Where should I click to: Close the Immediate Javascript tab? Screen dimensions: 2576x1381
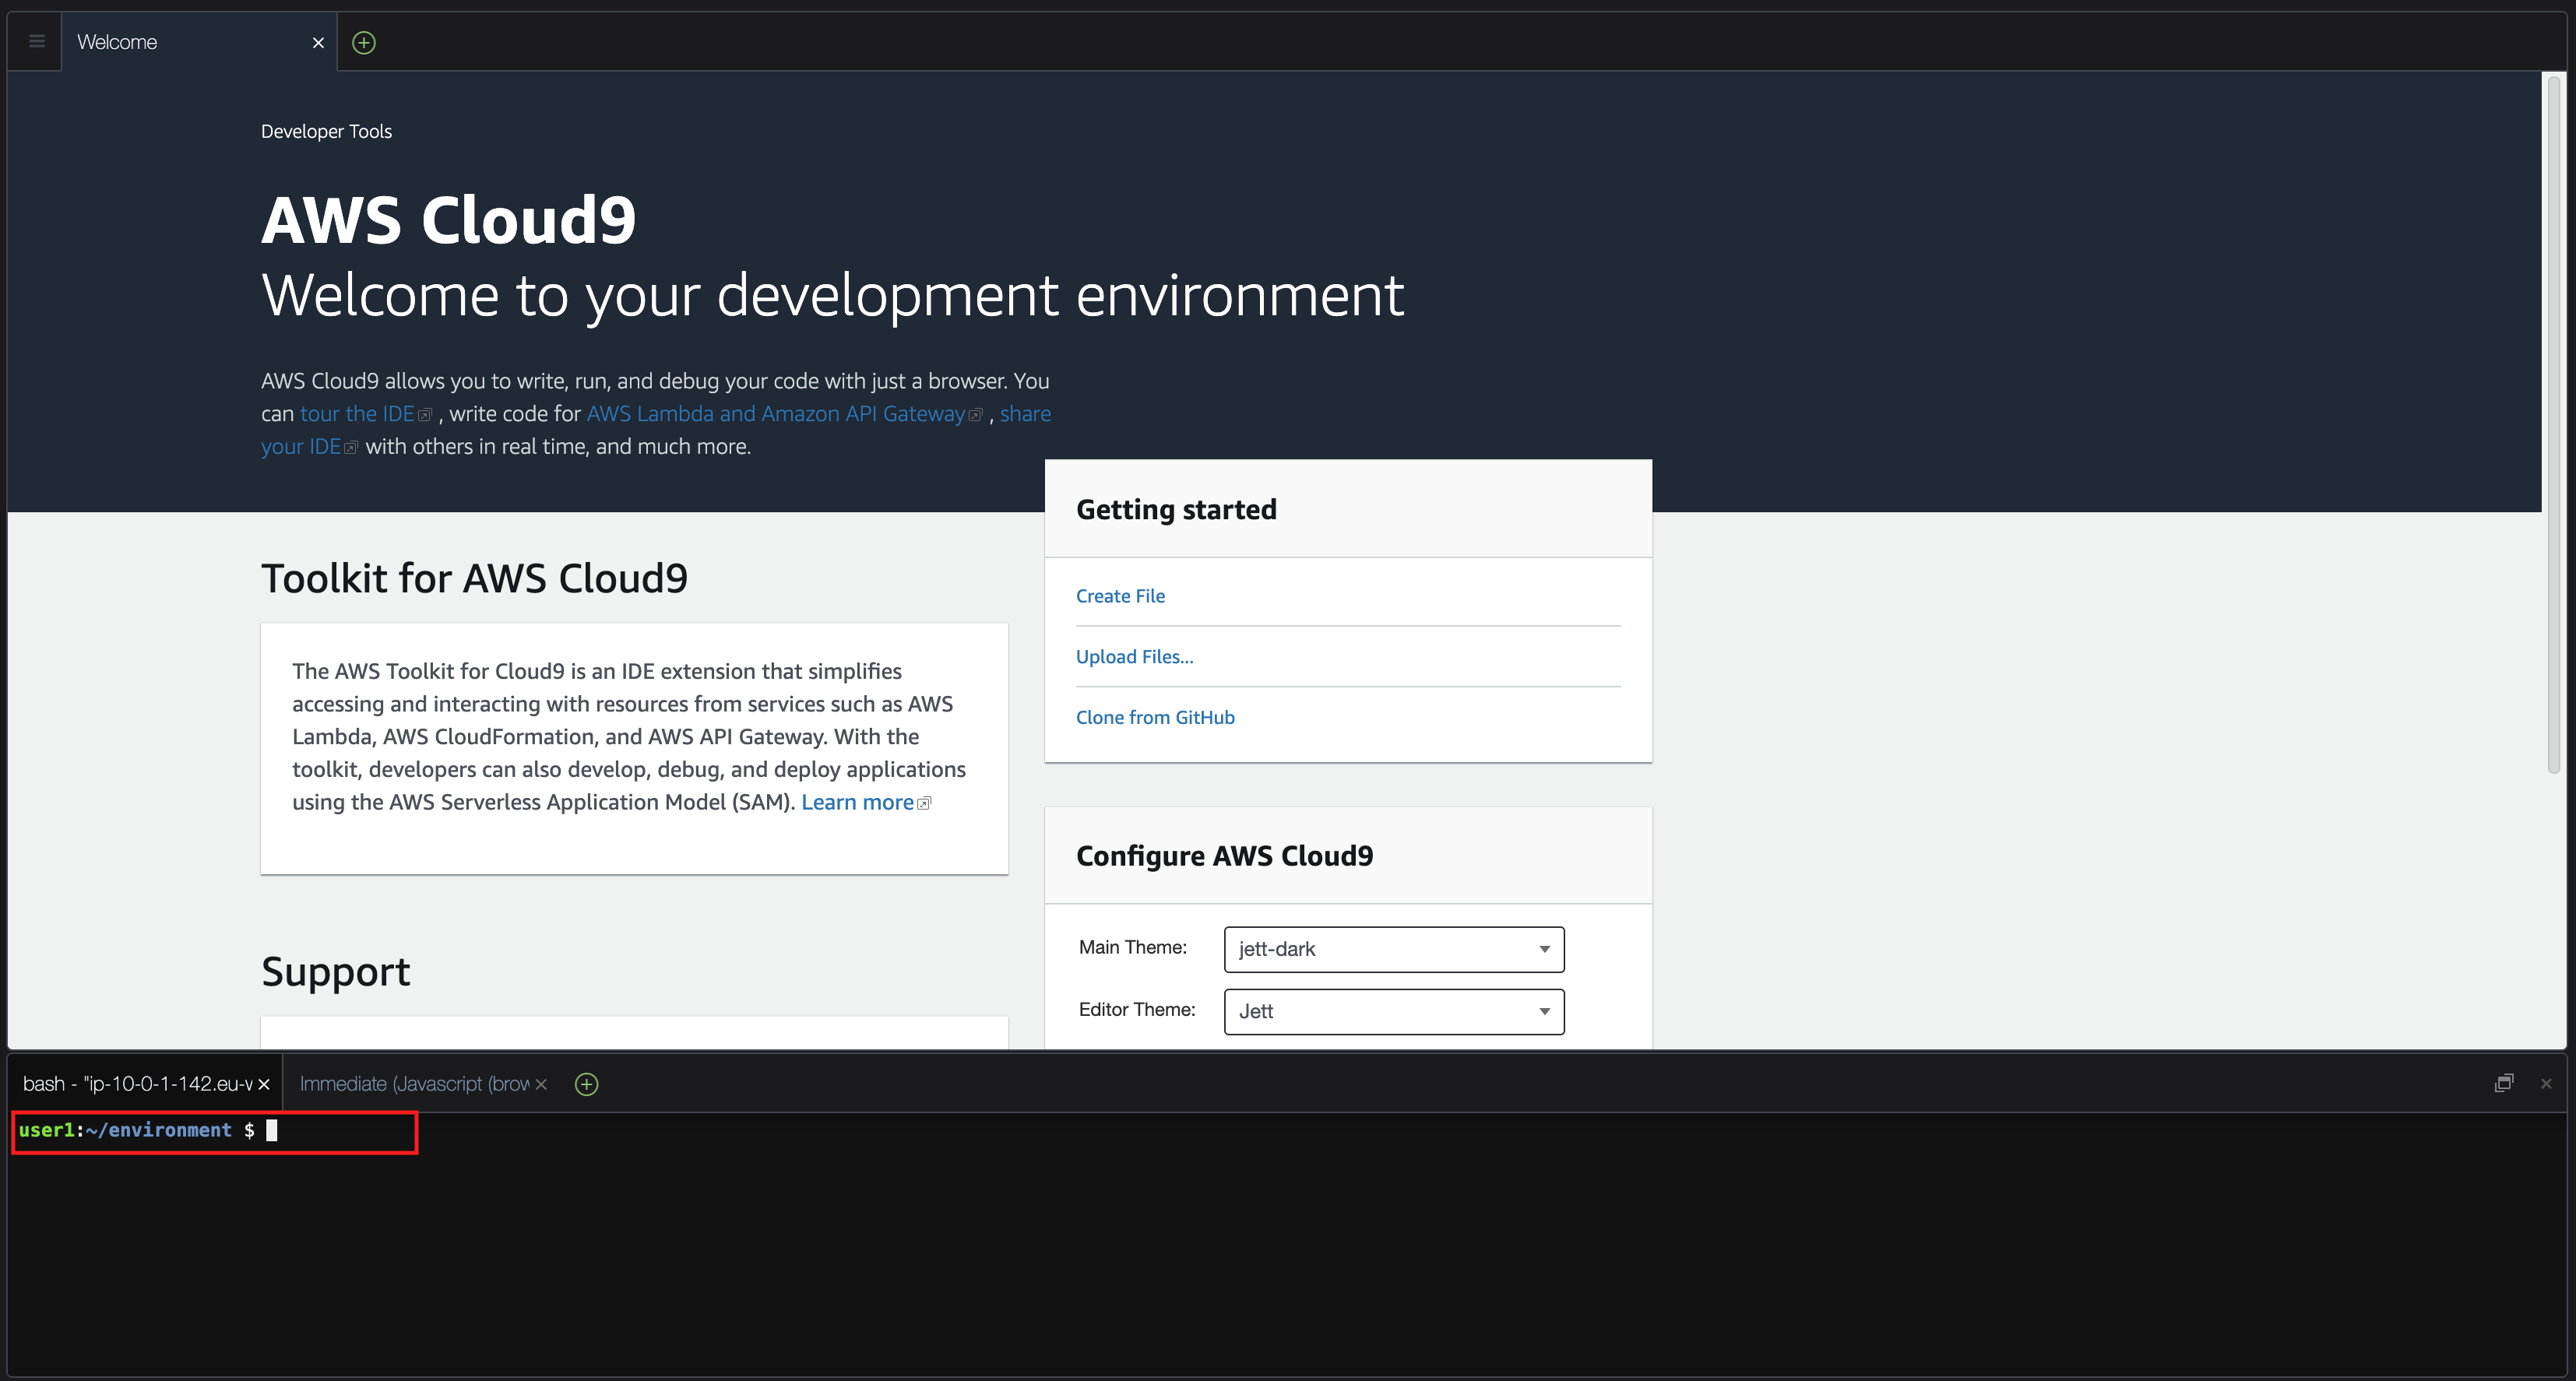coord(541,1084)
